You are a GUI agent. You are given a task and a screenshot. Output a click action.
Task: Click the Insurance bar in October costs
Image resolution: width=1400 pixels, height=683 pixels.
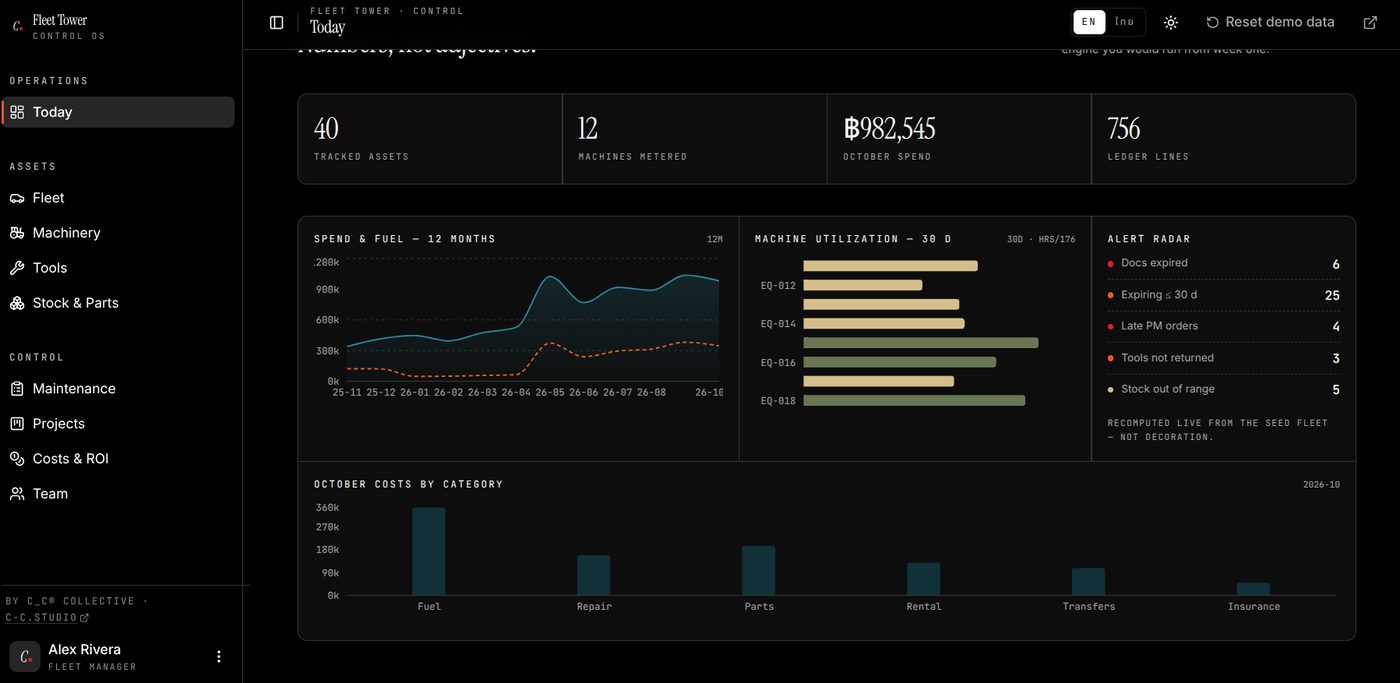(x=1254, y=589)
